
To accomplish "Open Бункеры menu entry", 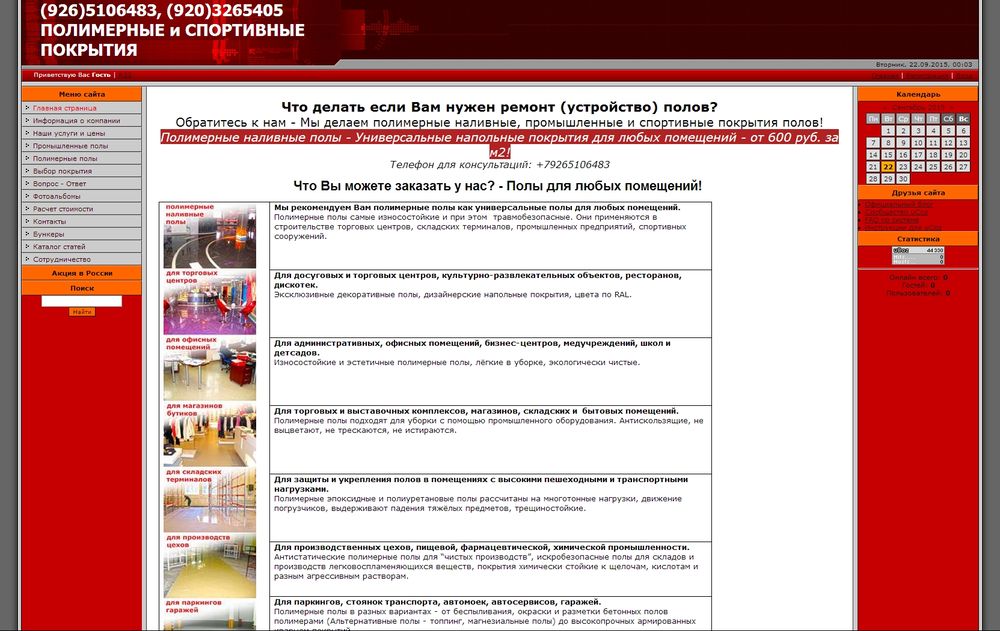I will coord(48,234).
